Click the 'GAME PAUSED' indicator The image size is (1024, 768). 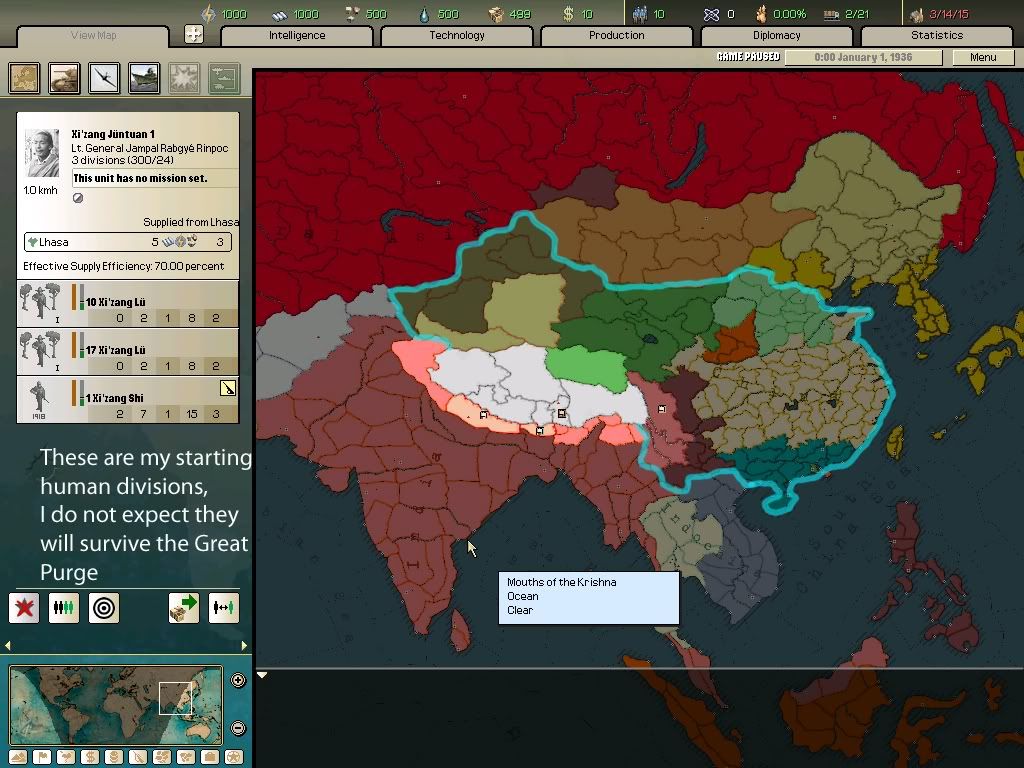click(748, 57)
